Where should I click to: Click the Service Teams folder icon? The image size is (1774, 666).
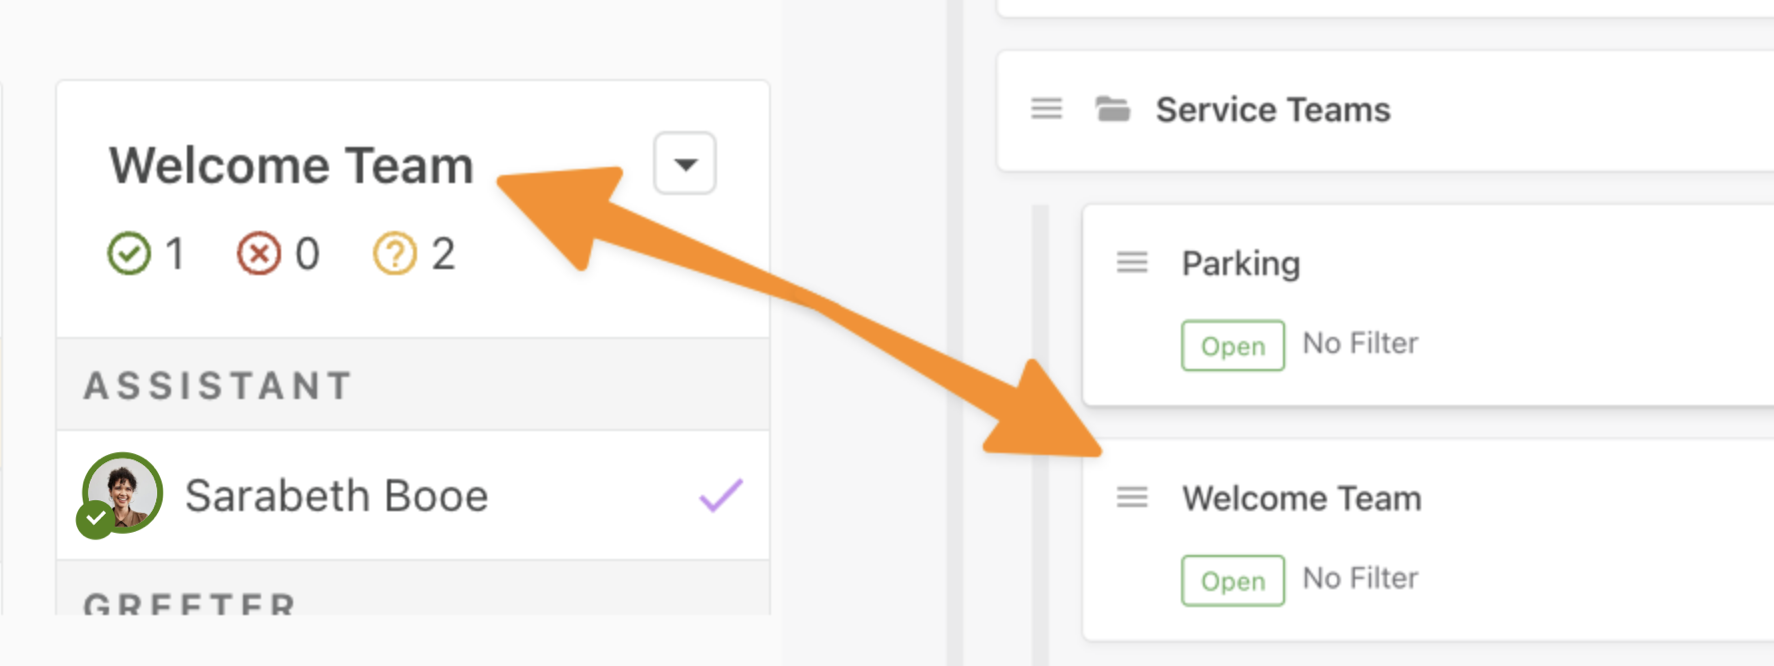[x=1112, y=108]
